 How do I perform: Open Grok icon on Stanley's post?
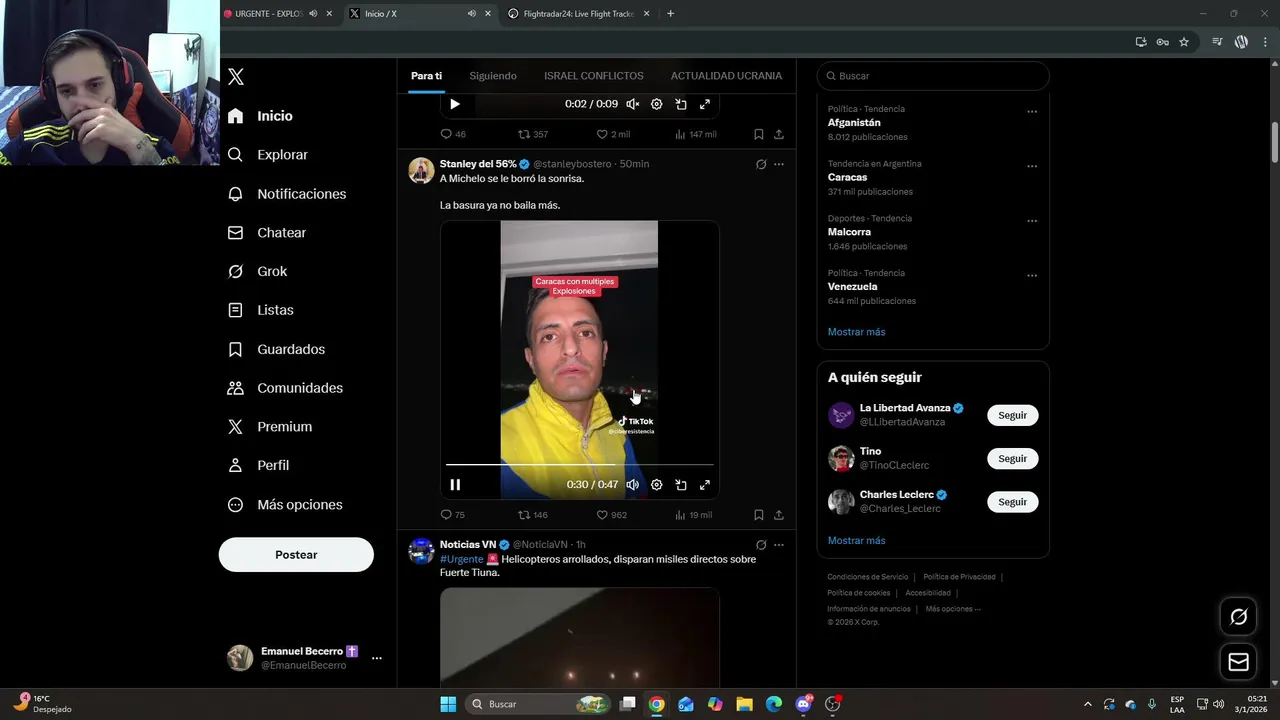point(761,164)
